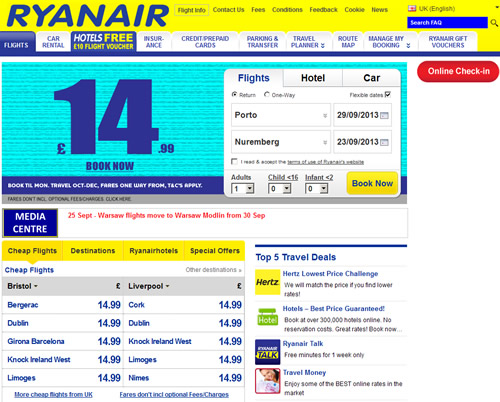Open the Car Rental menu item
The height and width of the screenshot is (402, 500).
click(53, 42)
